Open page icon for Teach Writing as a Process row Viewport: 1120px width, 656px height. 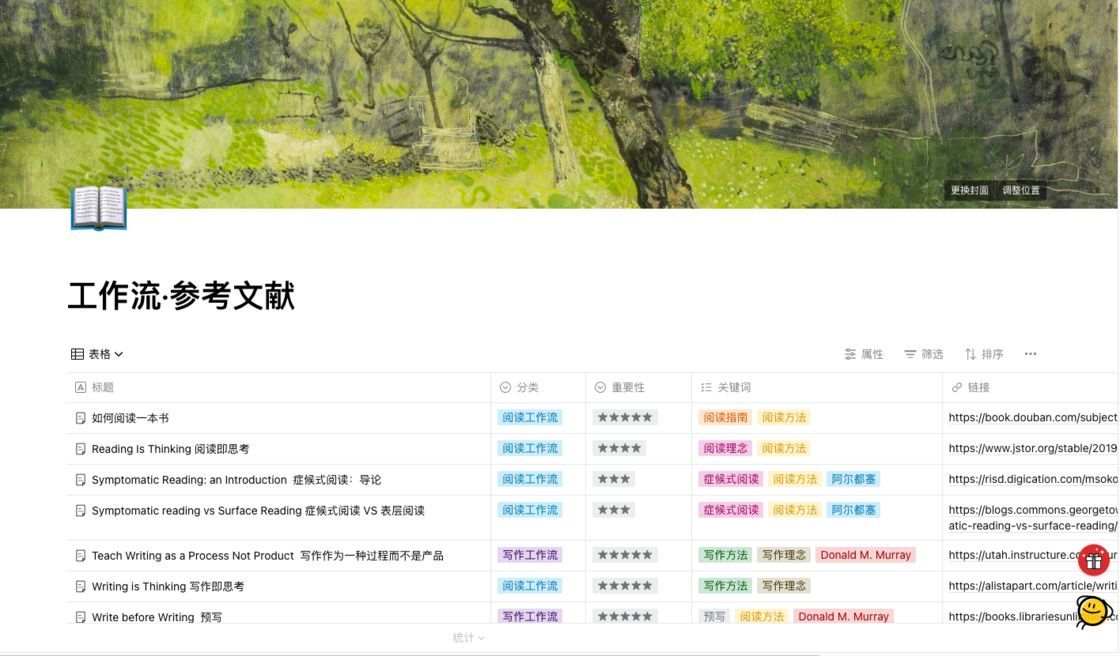(81, 555)
